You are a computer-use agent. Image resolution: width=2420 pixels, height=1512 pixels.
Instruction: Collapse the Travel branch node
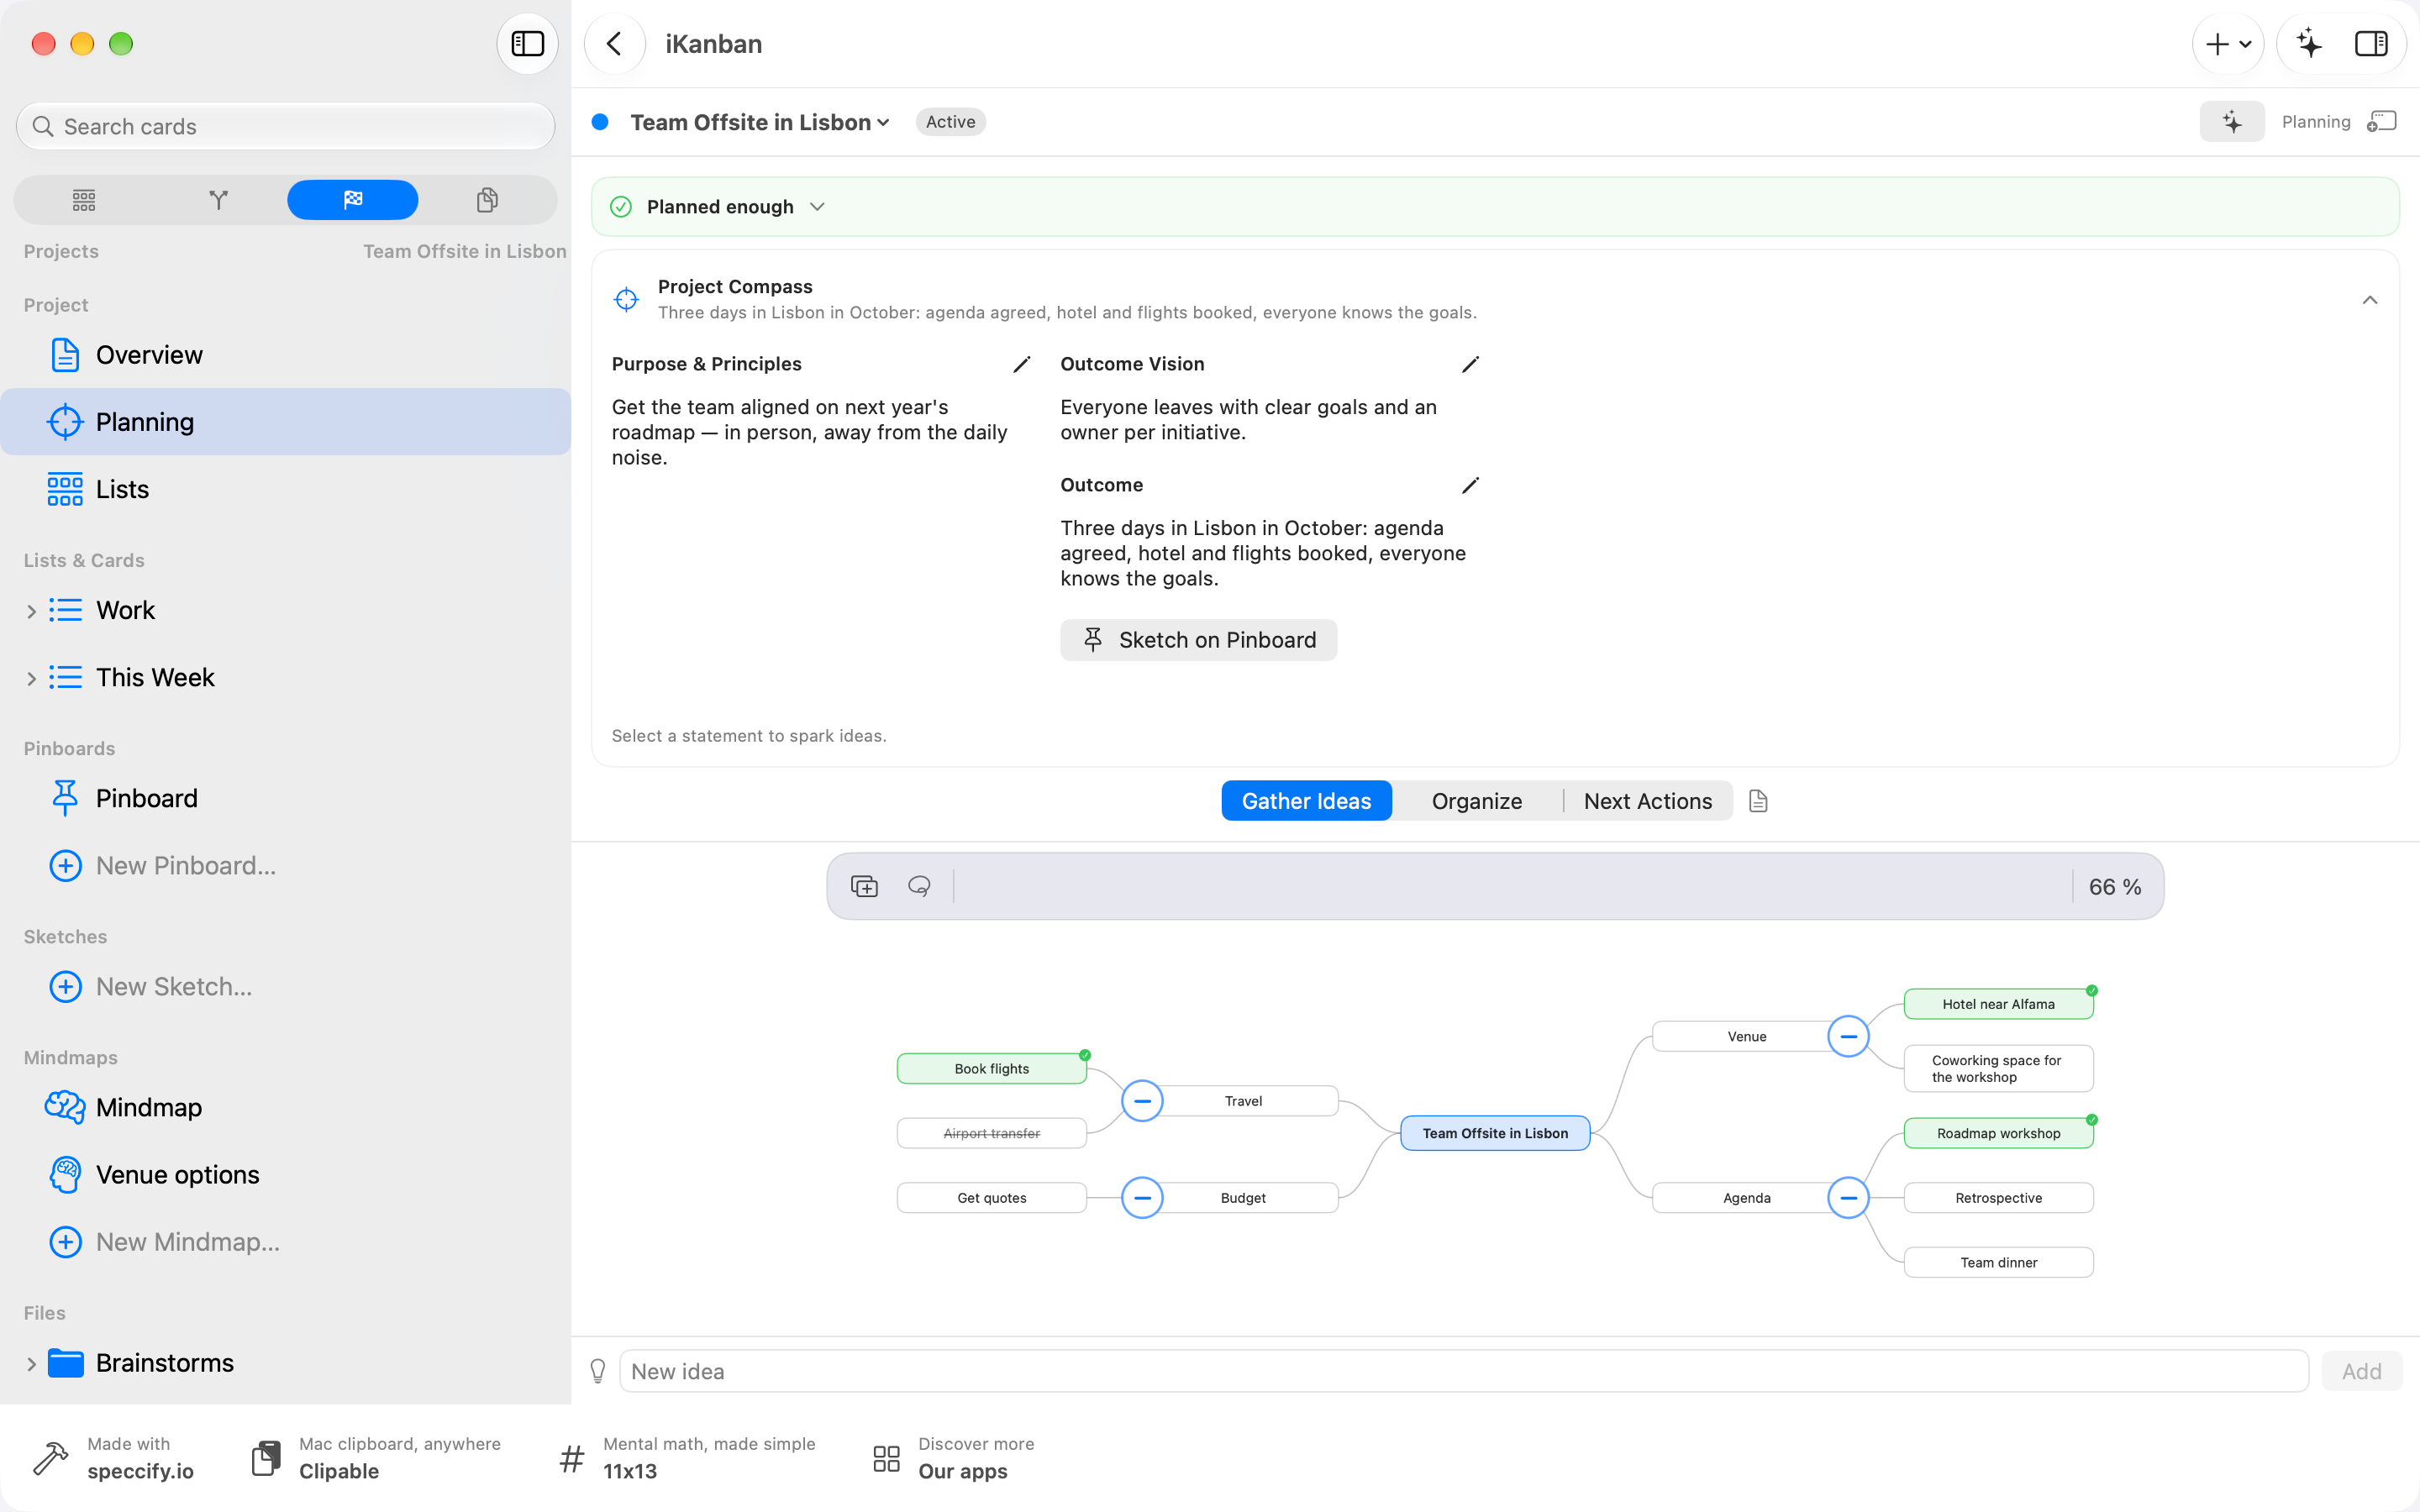click(x=1142, y=1101)
